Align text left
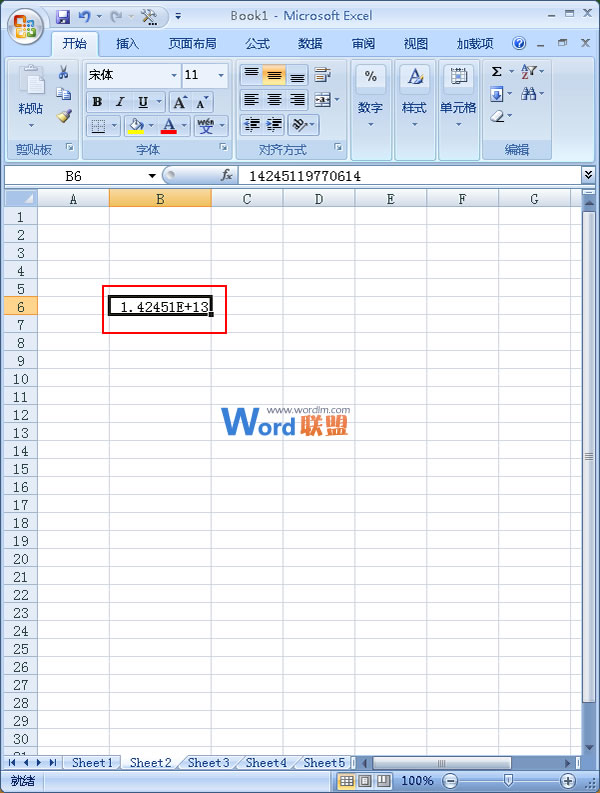 pos(251,100)
